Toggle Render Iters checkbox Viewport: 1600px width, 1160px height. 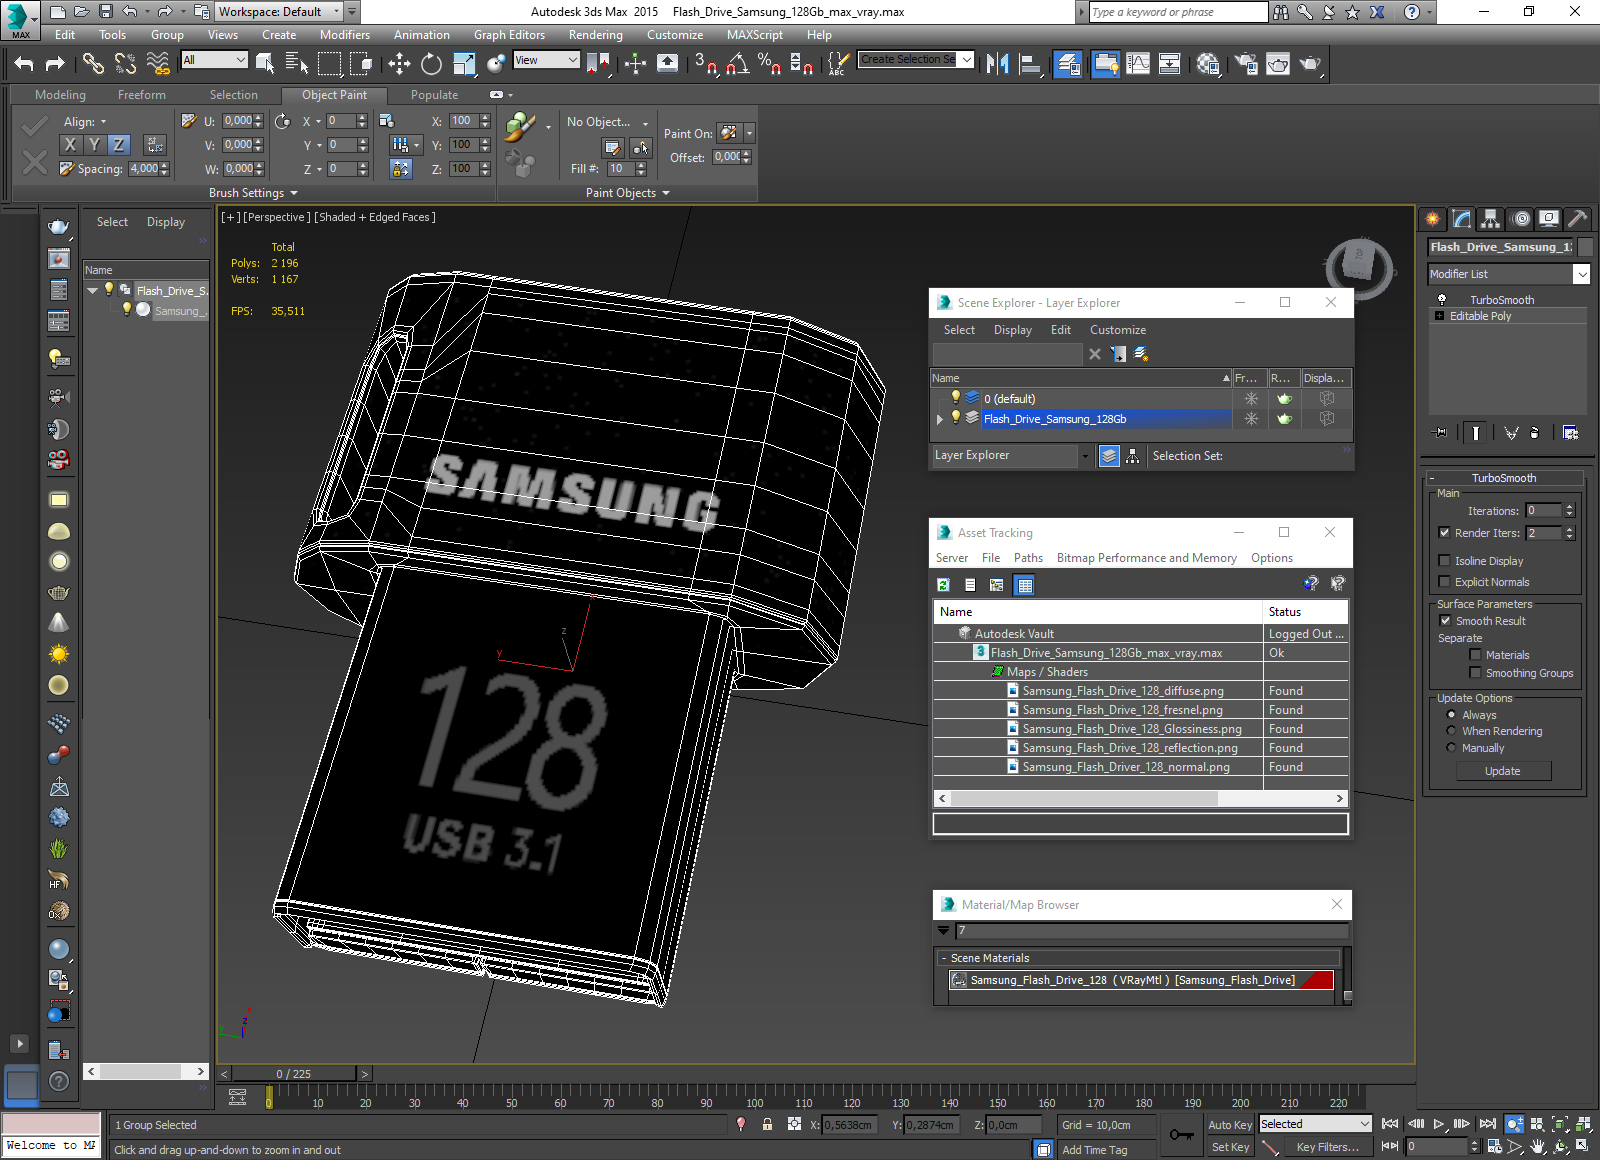click(x=1444, y=533)
